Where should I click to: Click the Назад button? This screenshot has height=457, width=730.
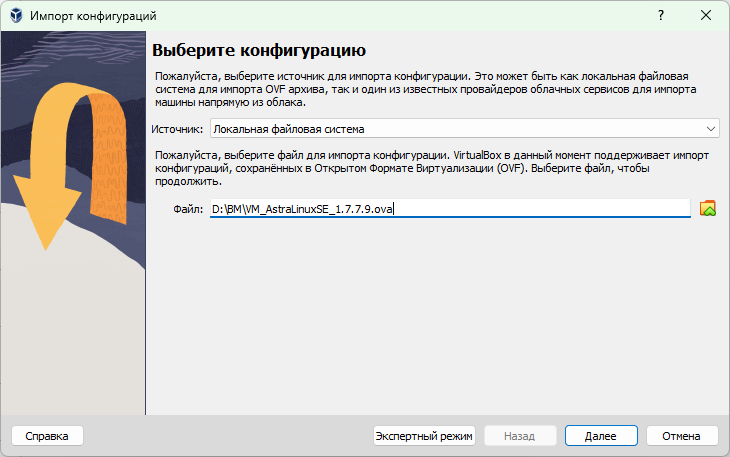click(519, 436)
